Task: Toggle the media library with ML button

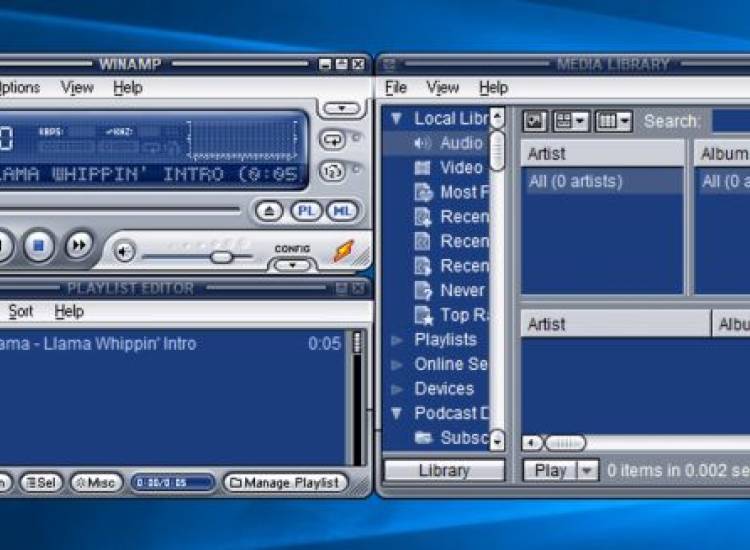Action: 342,211
